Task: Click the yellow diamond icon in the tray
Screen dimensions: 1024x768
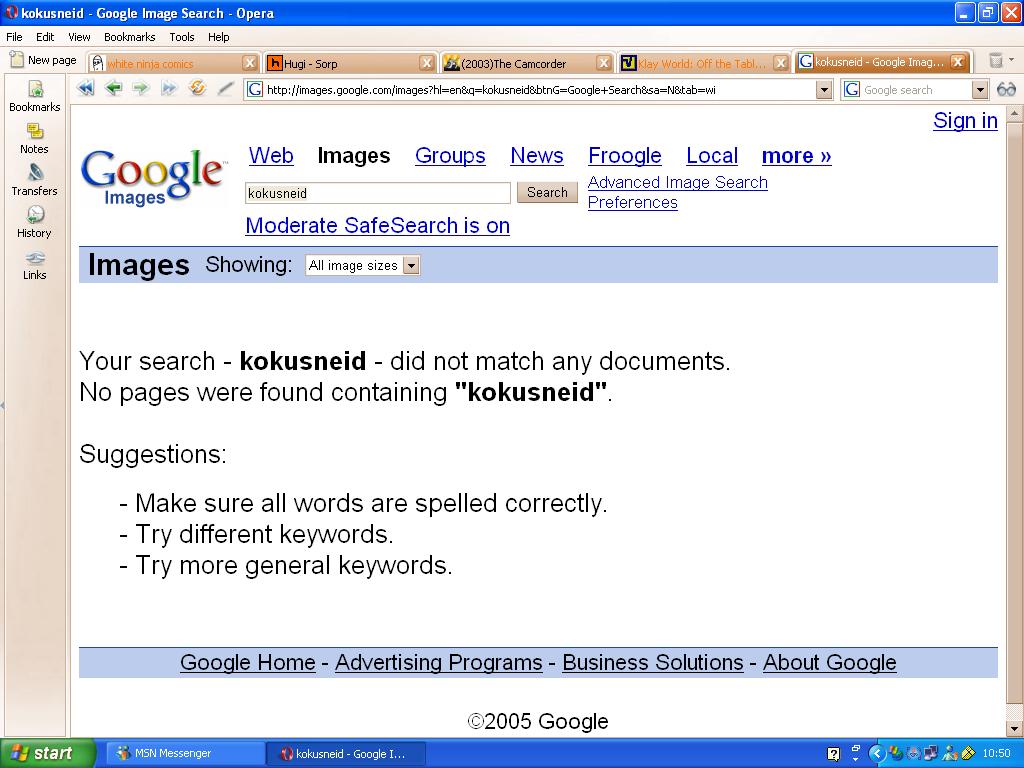Action: (x=968, y=754)
